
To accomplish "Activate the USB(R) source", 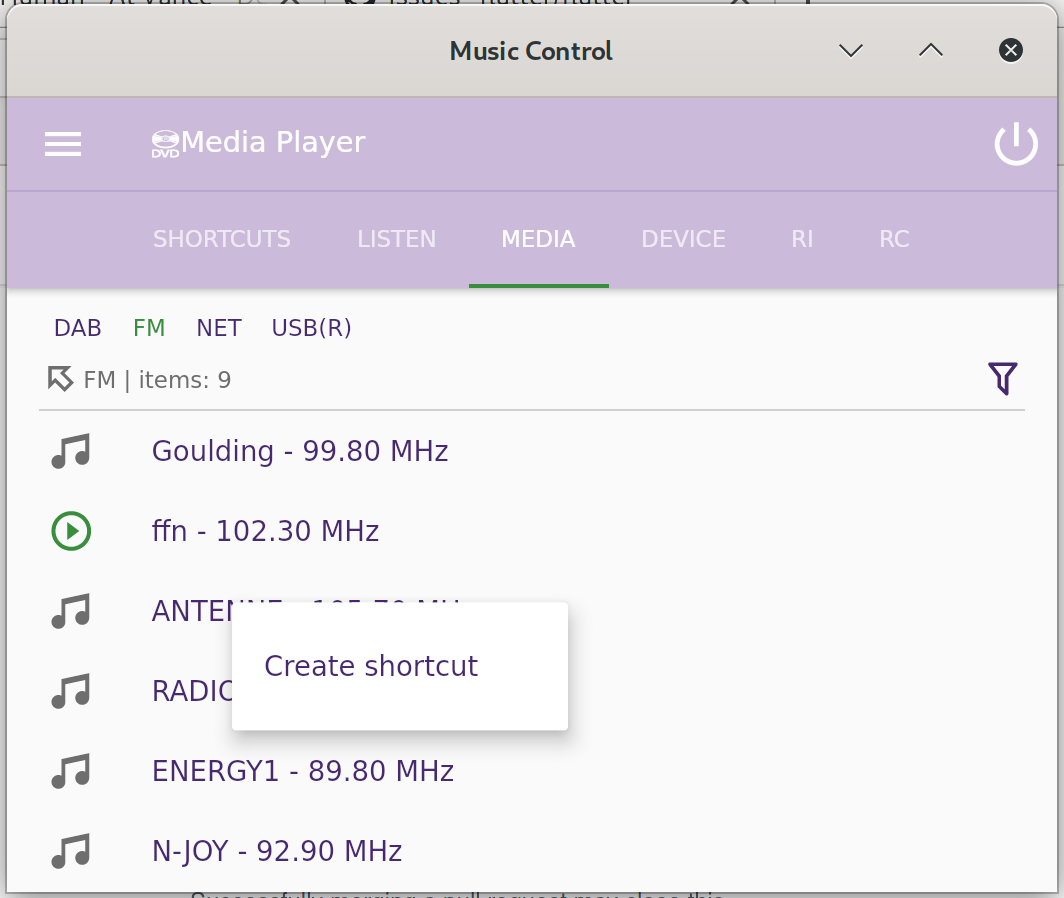I will pyautogui.click(x=310, y=327).
